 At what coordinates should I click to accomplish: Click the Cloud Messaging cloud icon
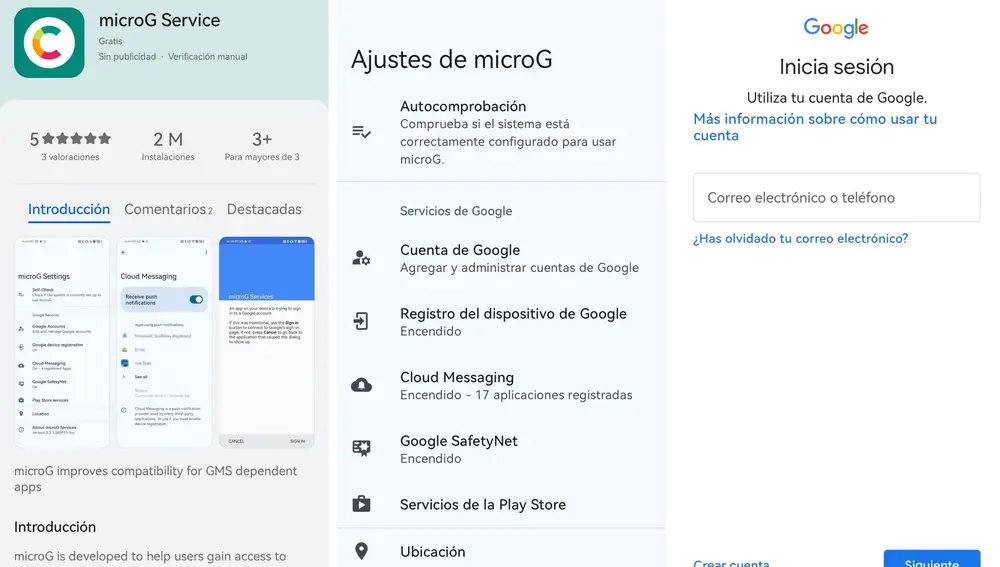[x=362, y=385]
